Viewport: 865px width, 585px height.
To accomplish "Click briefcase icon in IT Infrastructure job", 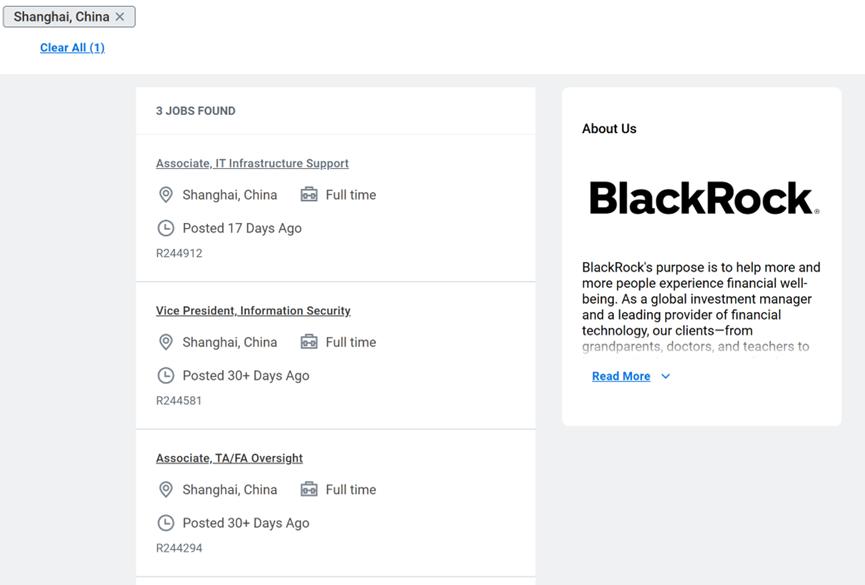I will [x=309, y=195].
